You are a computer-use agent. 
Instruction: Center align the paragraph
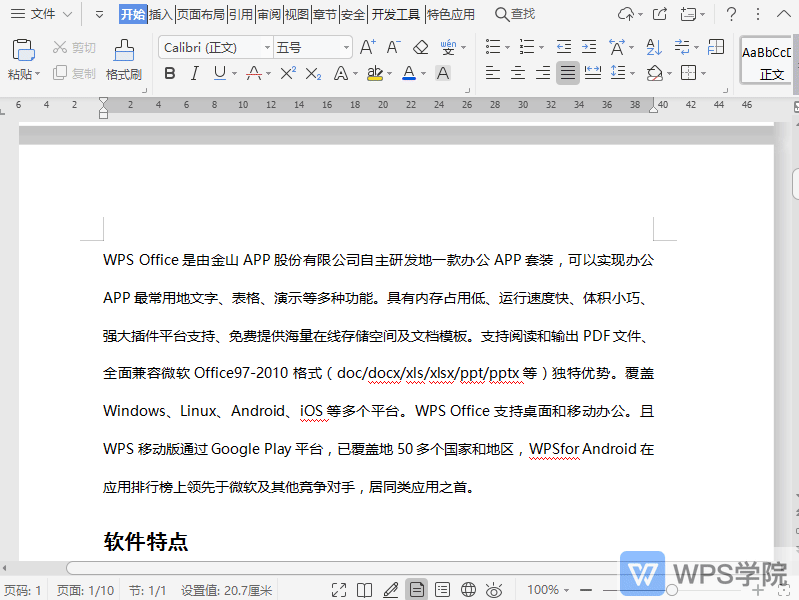pyautogui.click(x=518, y=73)
